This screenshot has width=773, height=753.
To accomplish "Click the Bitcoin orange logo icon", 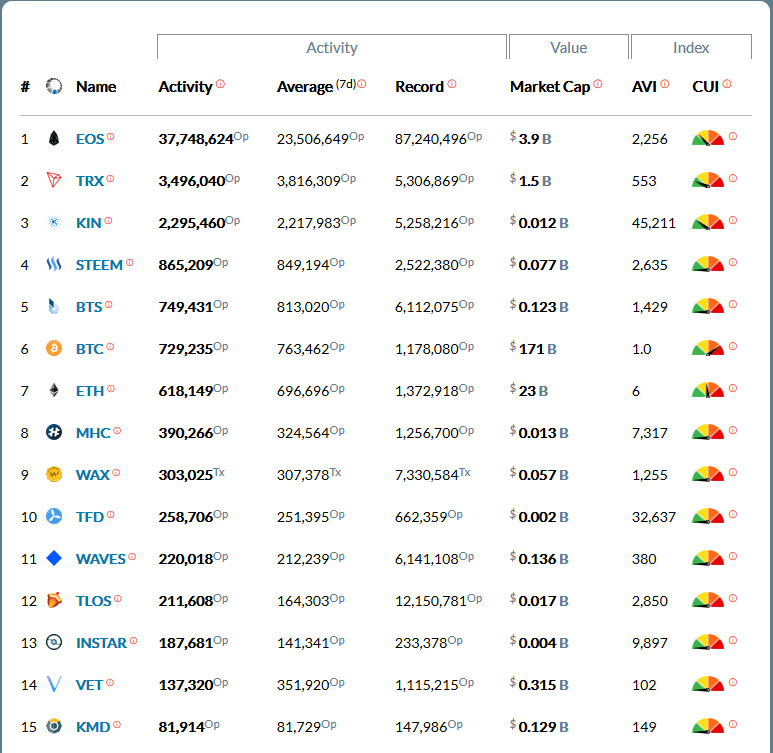I will (x=54, y=349).
